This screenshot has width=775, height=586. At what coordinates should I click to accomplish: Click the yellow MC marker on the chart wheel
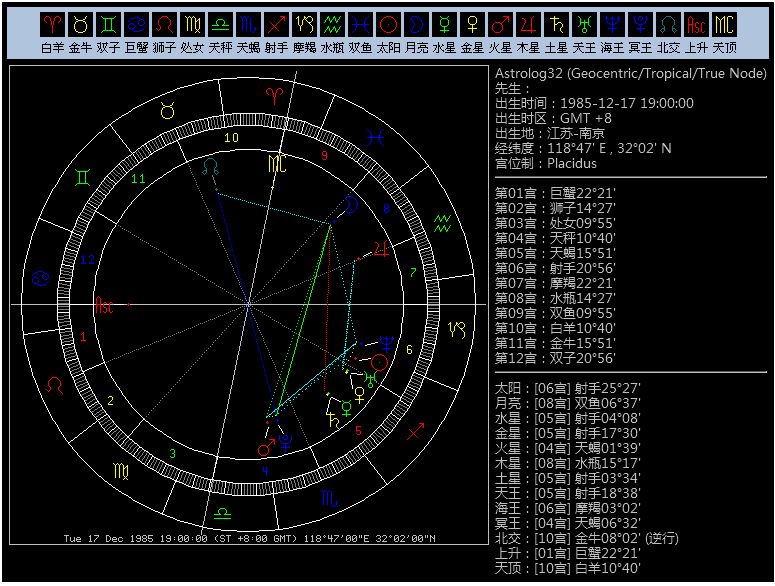pyautogui.click(x=277, y=162)
